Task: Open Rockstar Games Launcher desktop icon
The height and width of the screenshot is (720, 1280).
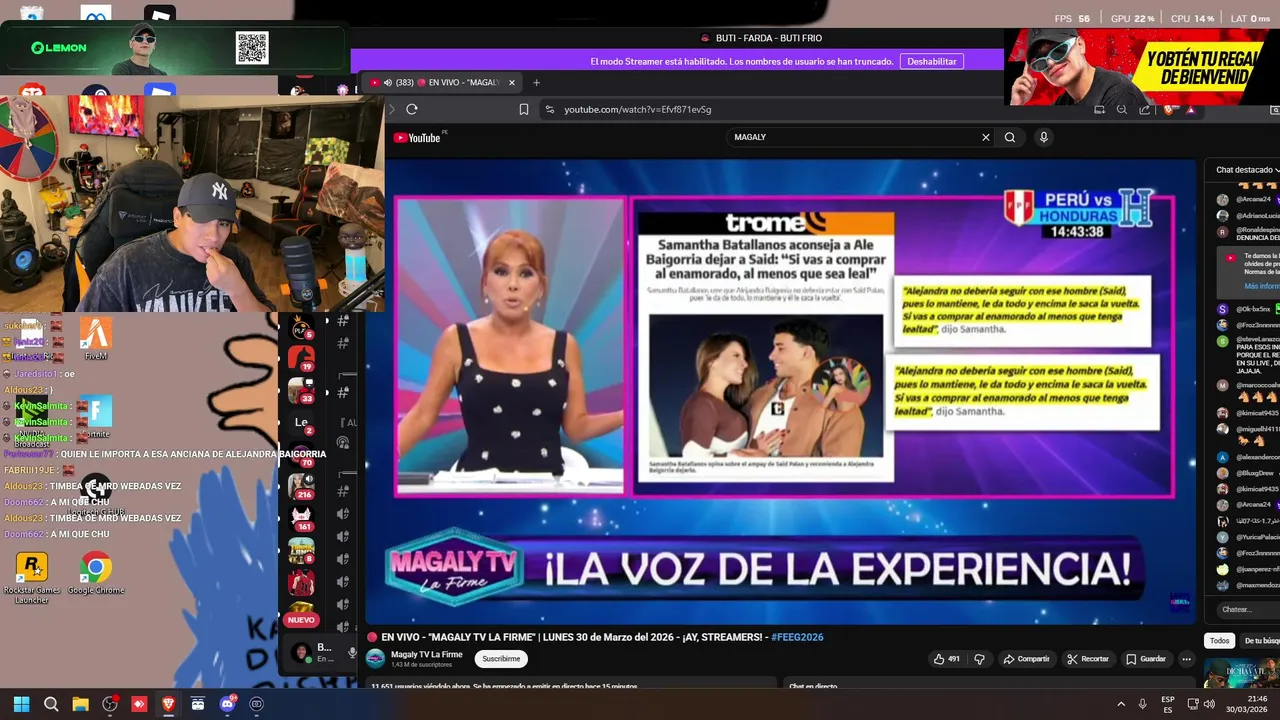Action: click(32, 577)
